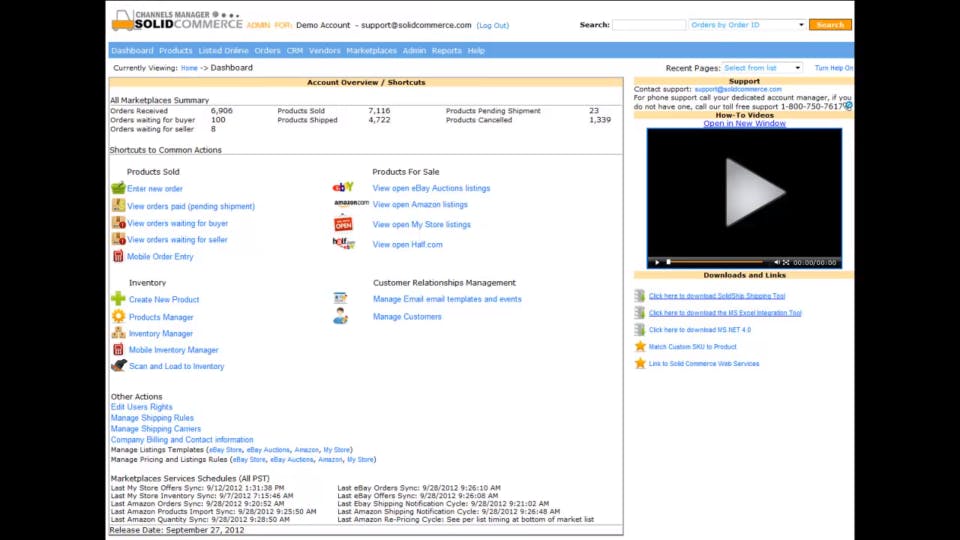The image size is (960, 540).
Task: Click the MS Excel Integration download icon
Action: (640, 312)
